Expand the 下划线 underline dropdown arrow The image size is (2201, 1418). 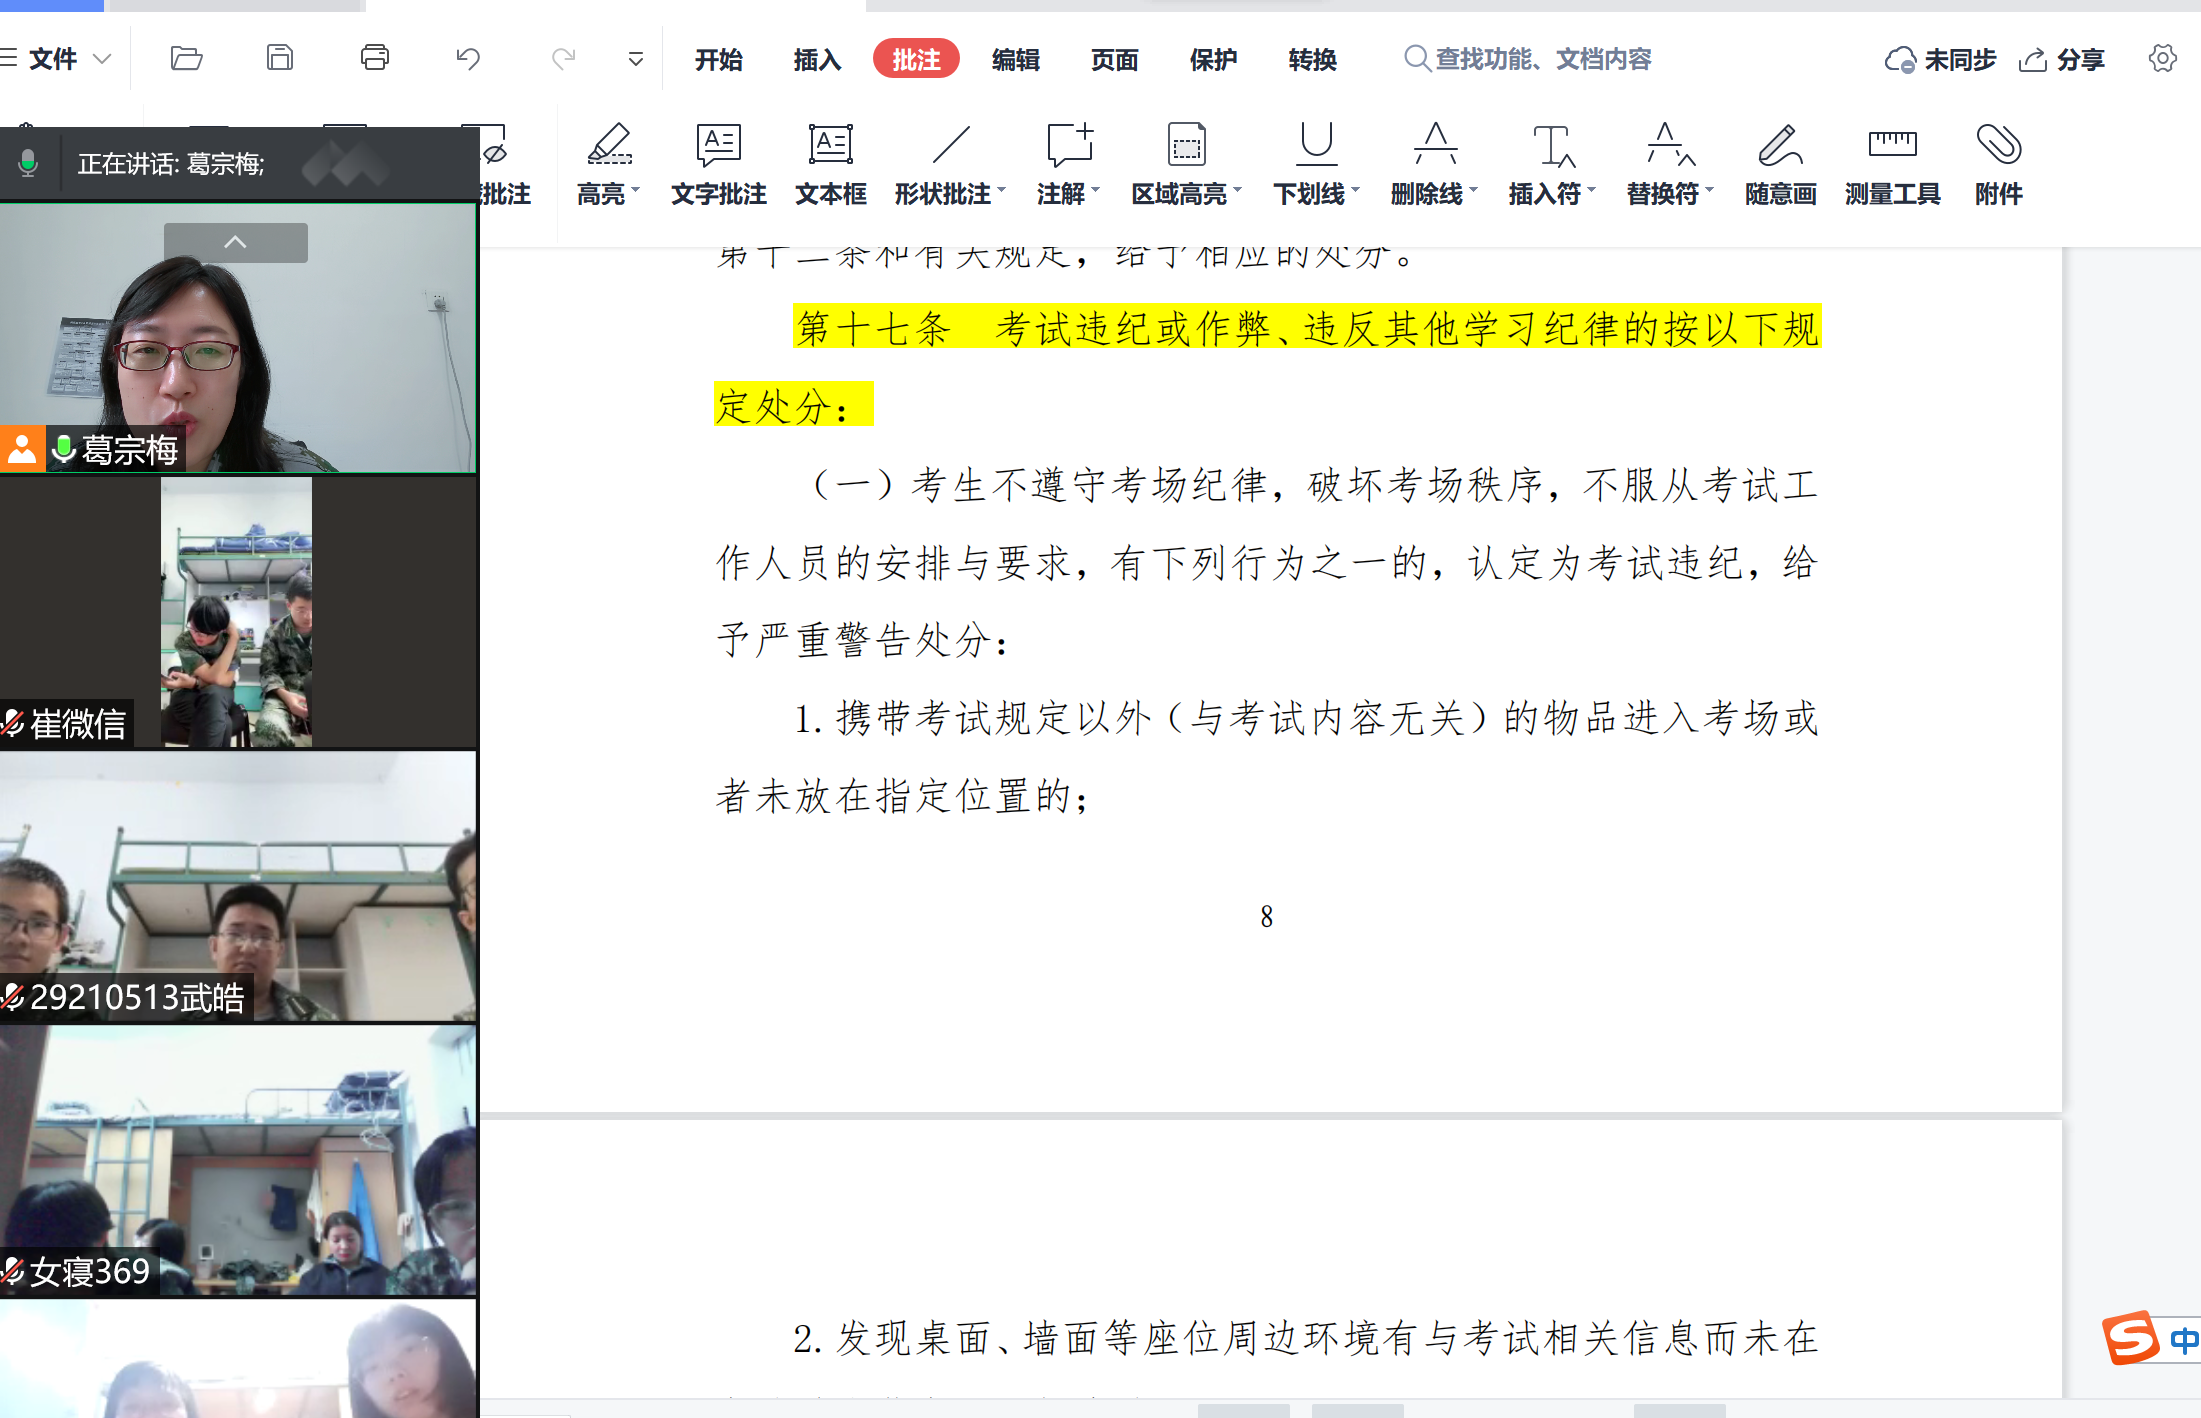tap(1356, 189)
